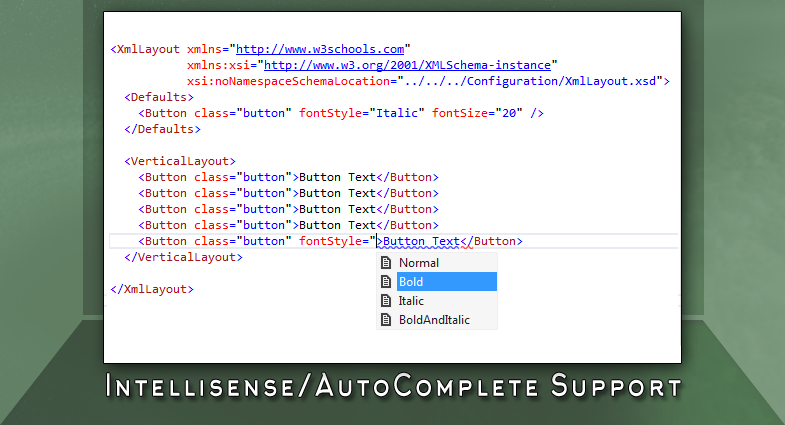
Task: Click the XmlLayout.xsd path value
Action: 530,81
